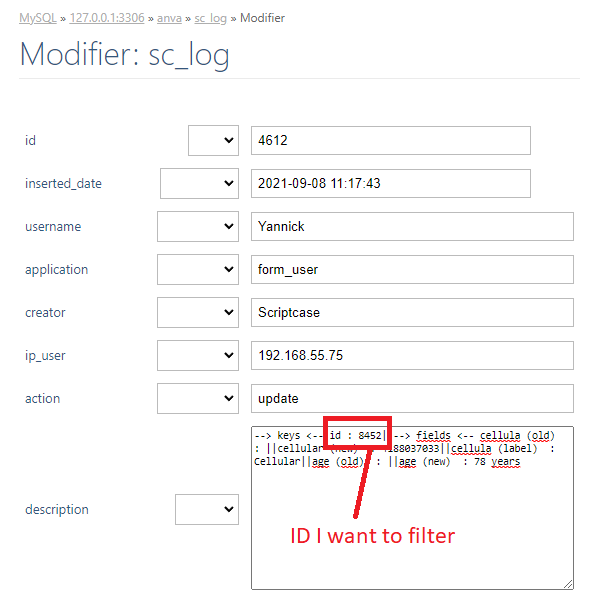Focus the action field showing update
This screenshot has height=596, width=591.
click(x=412, y=398)
